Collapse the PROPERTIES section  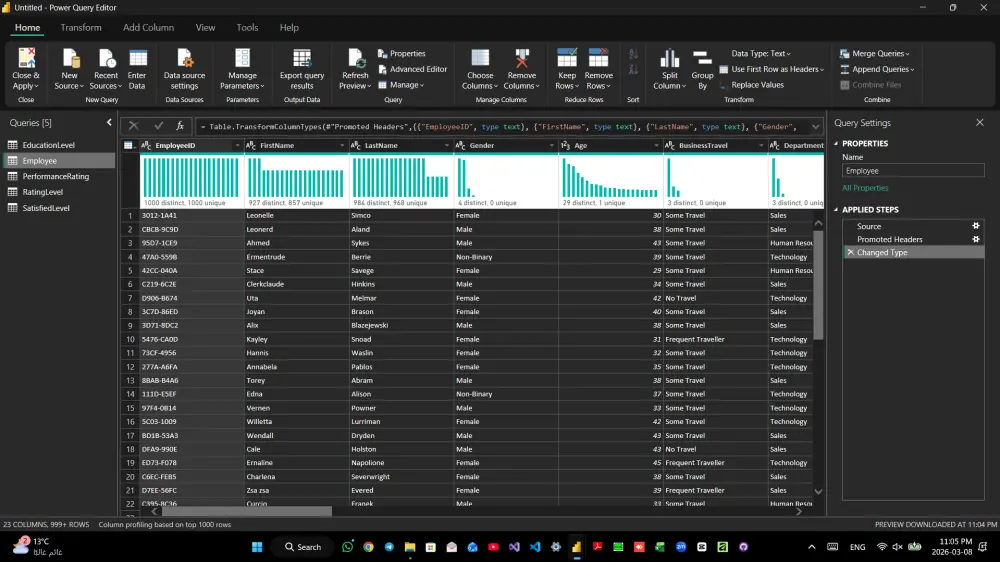[836, 144]
